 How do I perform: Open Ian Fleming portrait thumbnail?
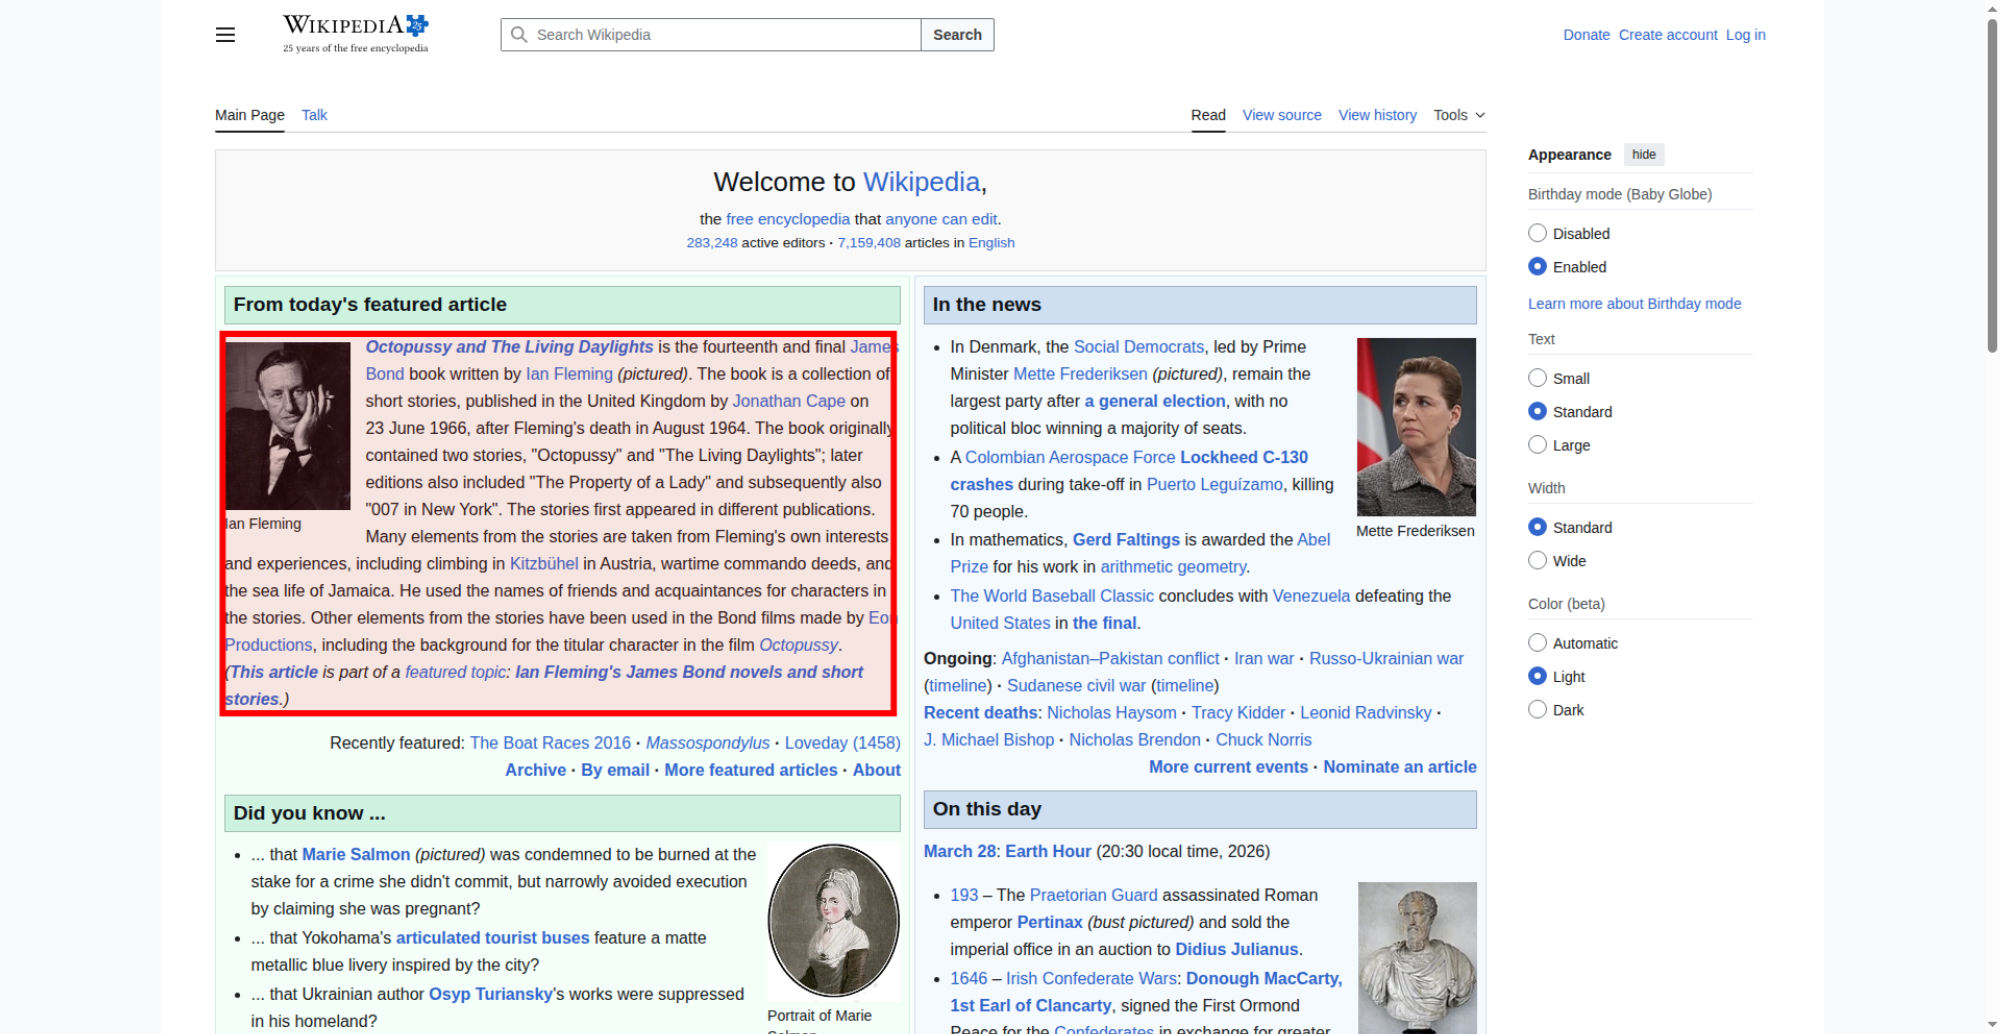288,426
